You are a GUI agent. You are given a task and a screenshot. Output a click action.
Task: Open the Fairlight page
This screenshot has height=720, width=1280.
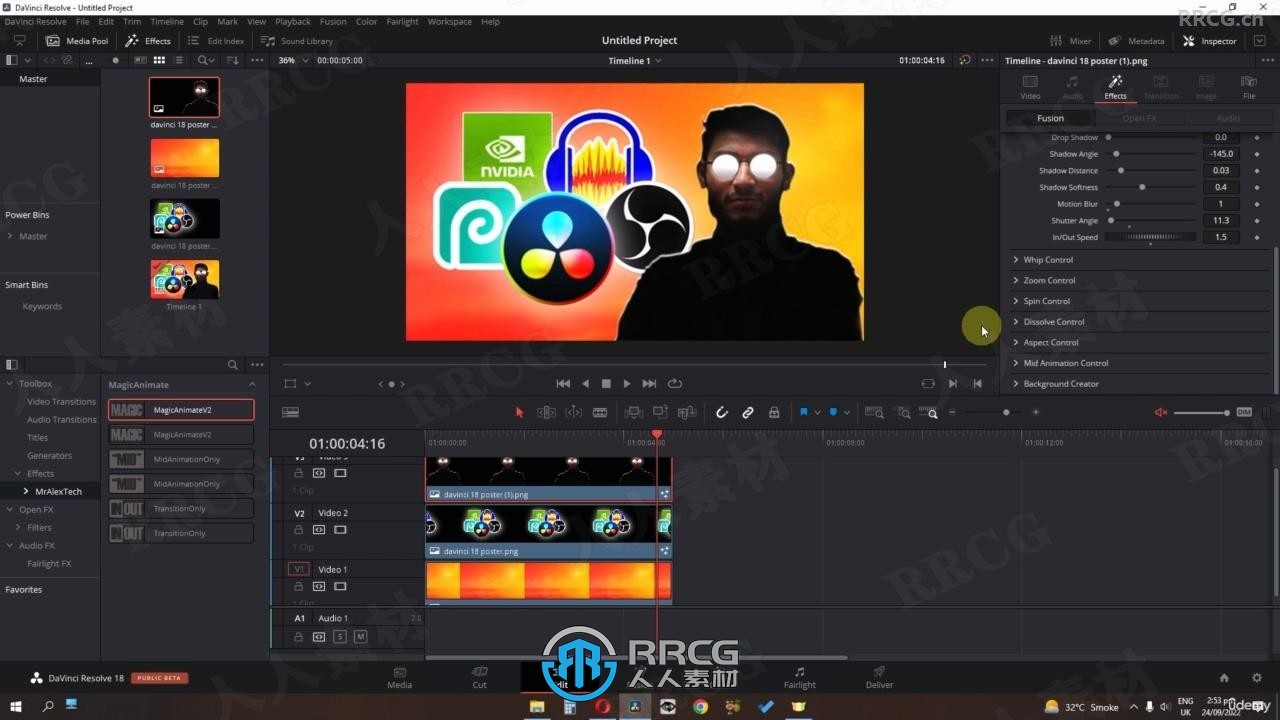coord(799,677)
